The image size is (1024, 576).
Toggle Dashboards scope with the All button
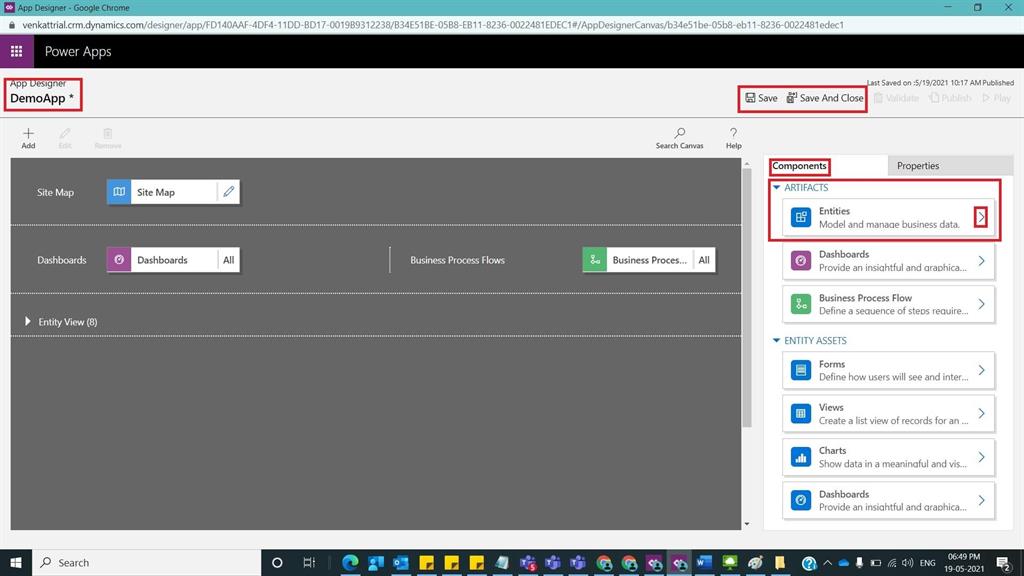point(228,259)
